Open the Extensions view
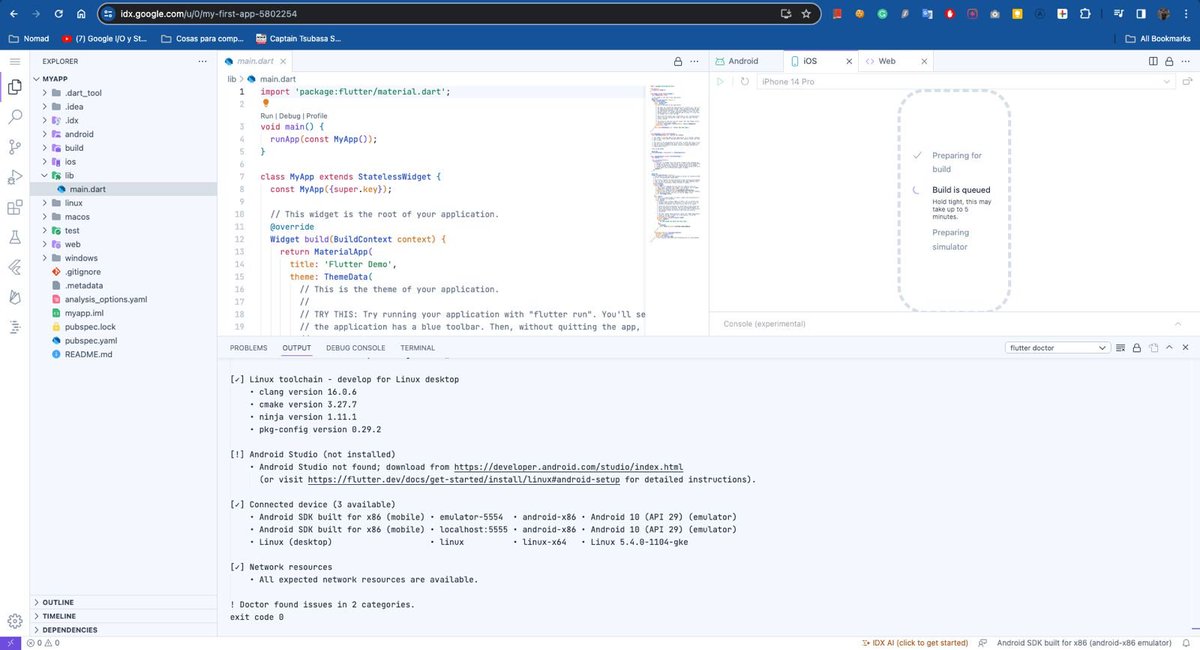This screenshot has height=650, width=1200. tap(14, 208)
